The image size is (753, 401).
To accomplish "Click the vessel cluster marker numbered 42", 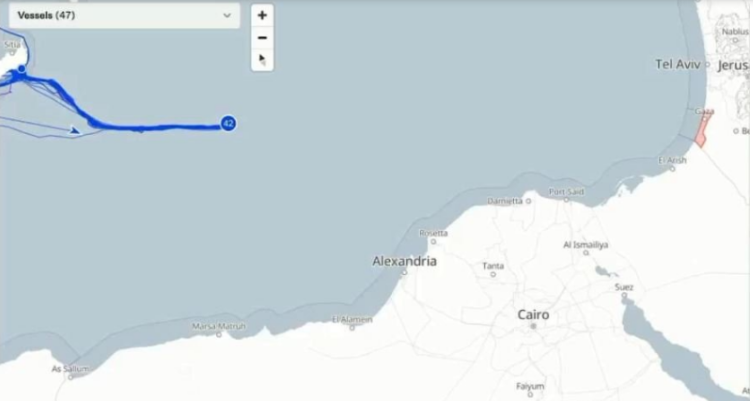I will [x=228, y=123].
